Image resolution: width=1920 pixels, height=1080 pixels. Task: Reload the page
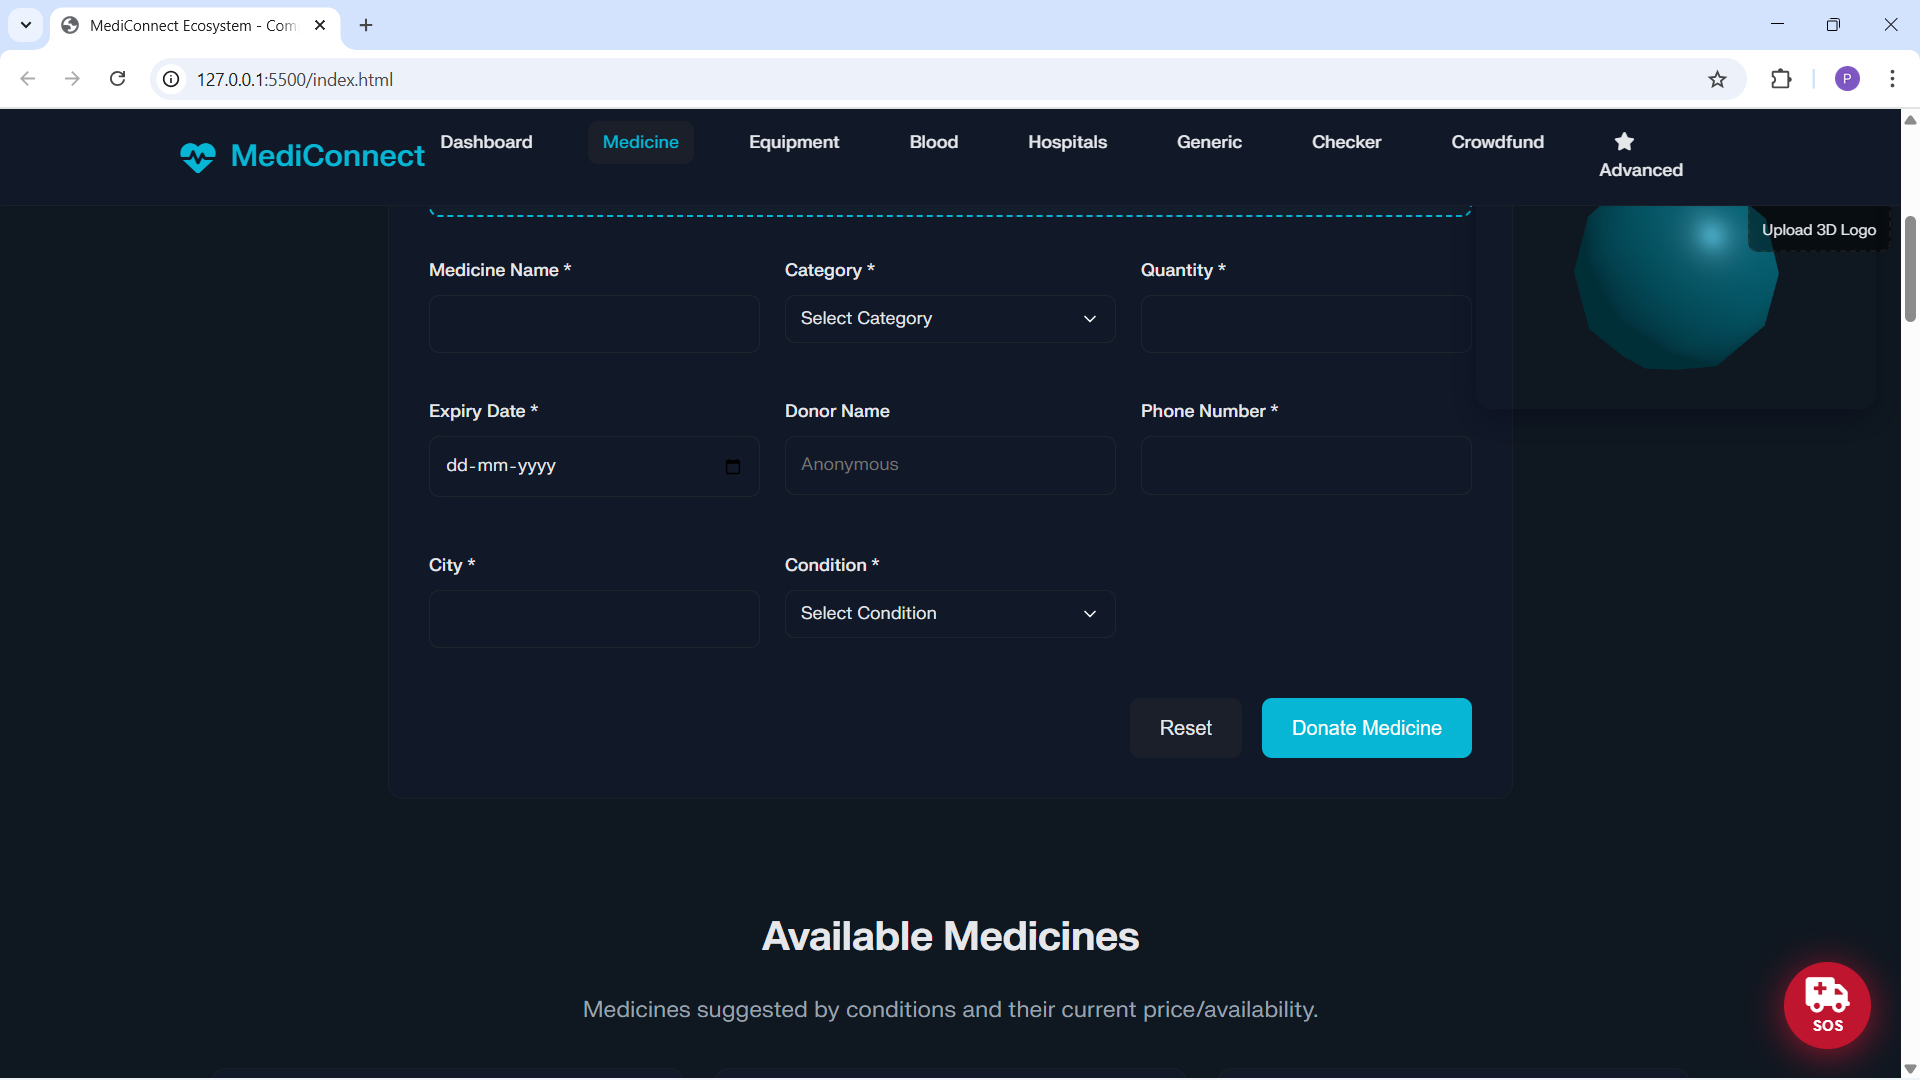pyautogui.click(x=117, y=79)
